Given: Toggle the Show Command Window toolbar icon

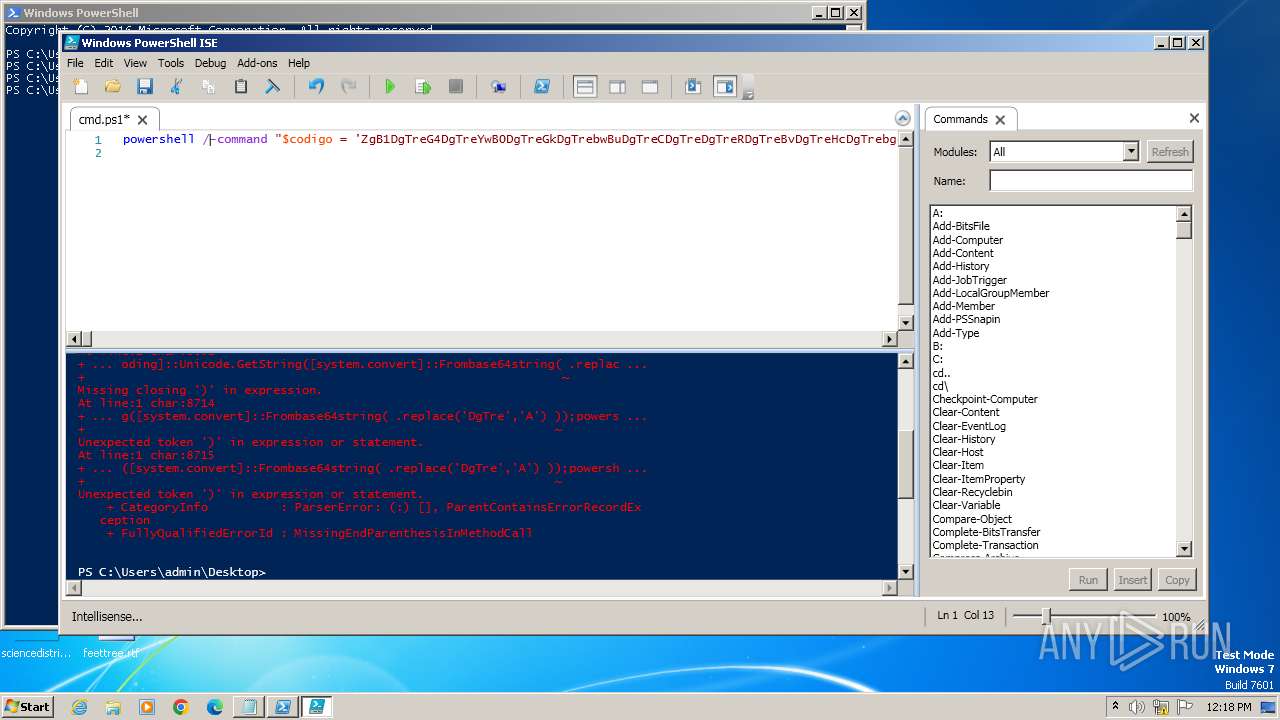Looking at the screenshot, I should coord(692,87).
